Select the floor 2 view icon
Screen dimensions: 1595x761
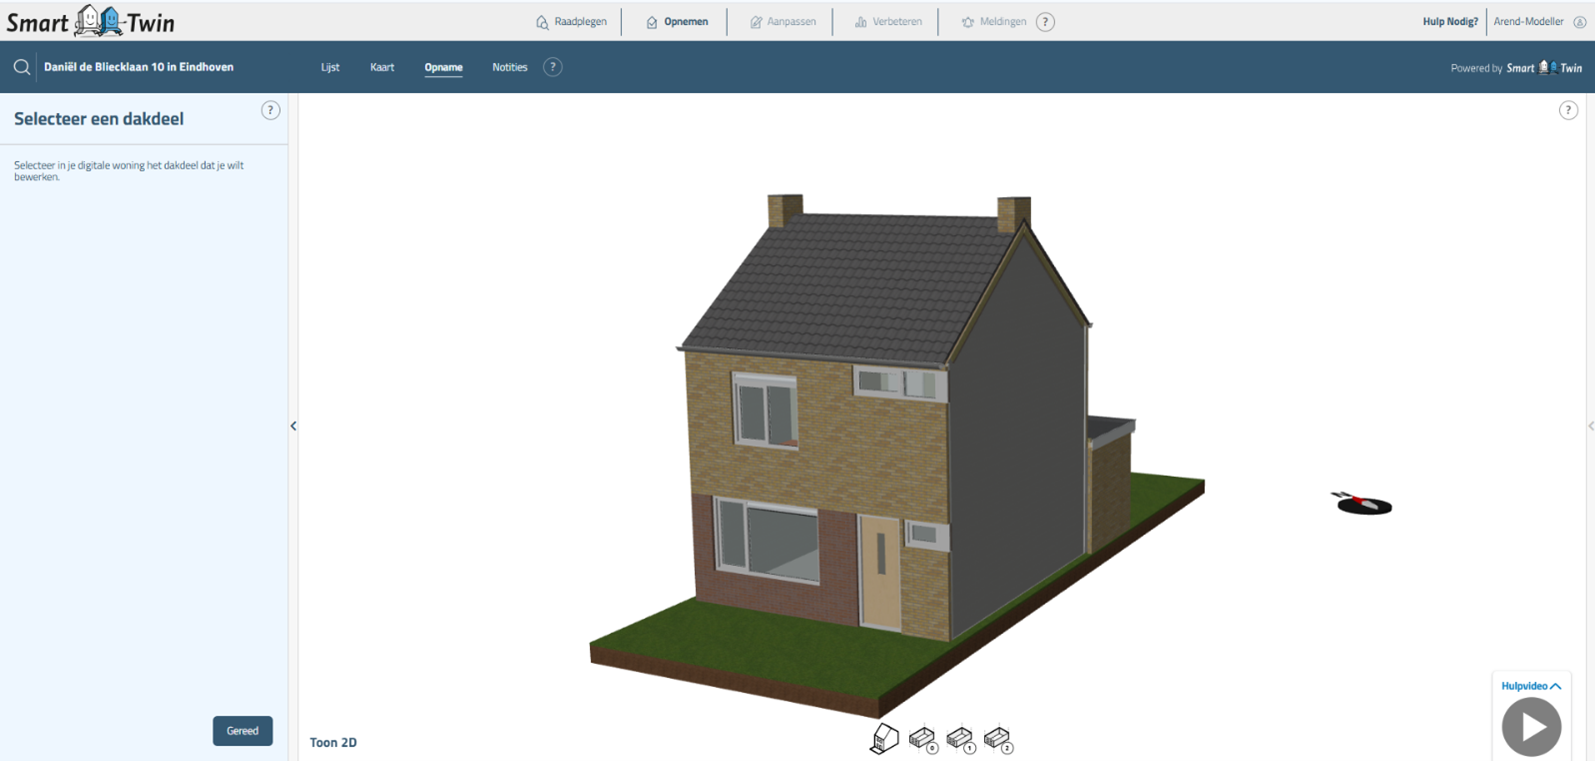click(998, 739)
